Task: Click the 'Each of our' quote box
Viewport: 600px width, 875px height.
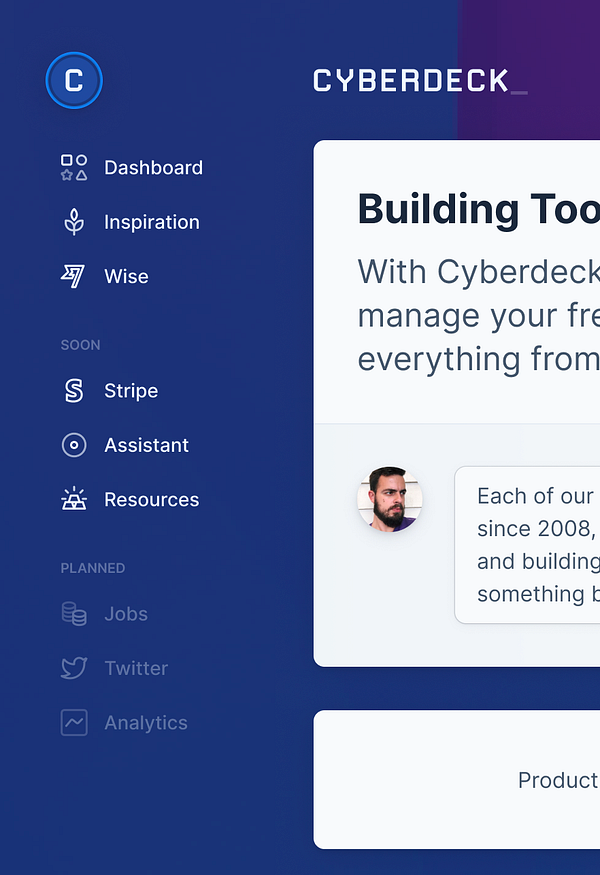Action: tap(527, 545)
